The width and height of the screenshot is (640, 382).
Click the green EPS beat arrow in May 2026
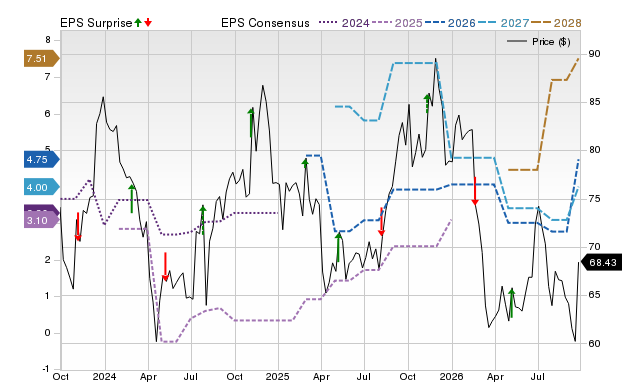[x=512, y=303]
